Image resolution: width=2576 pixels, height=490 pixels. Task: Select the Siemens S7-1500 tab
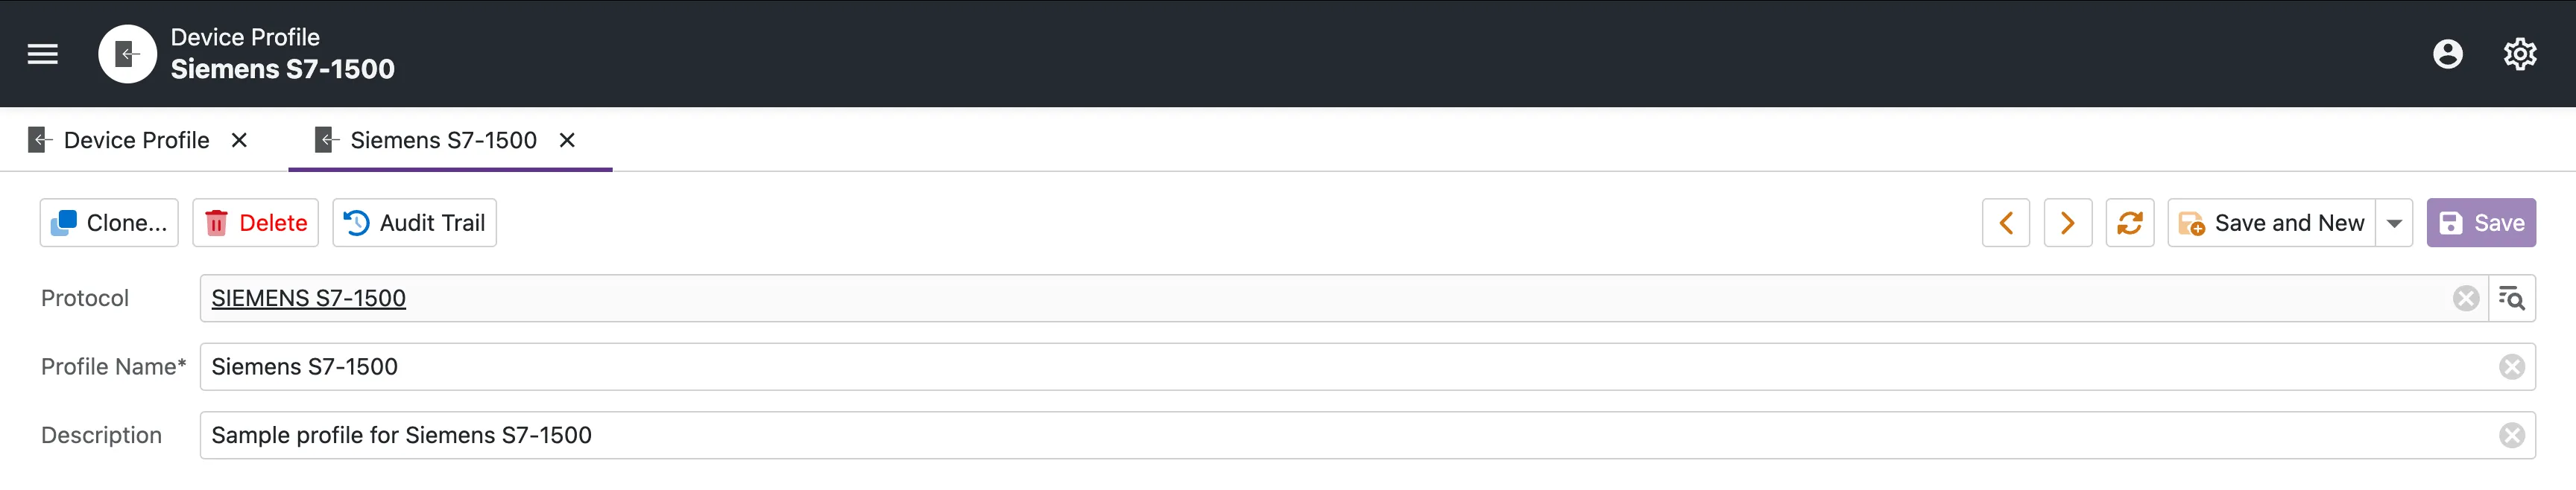(442, 140)
